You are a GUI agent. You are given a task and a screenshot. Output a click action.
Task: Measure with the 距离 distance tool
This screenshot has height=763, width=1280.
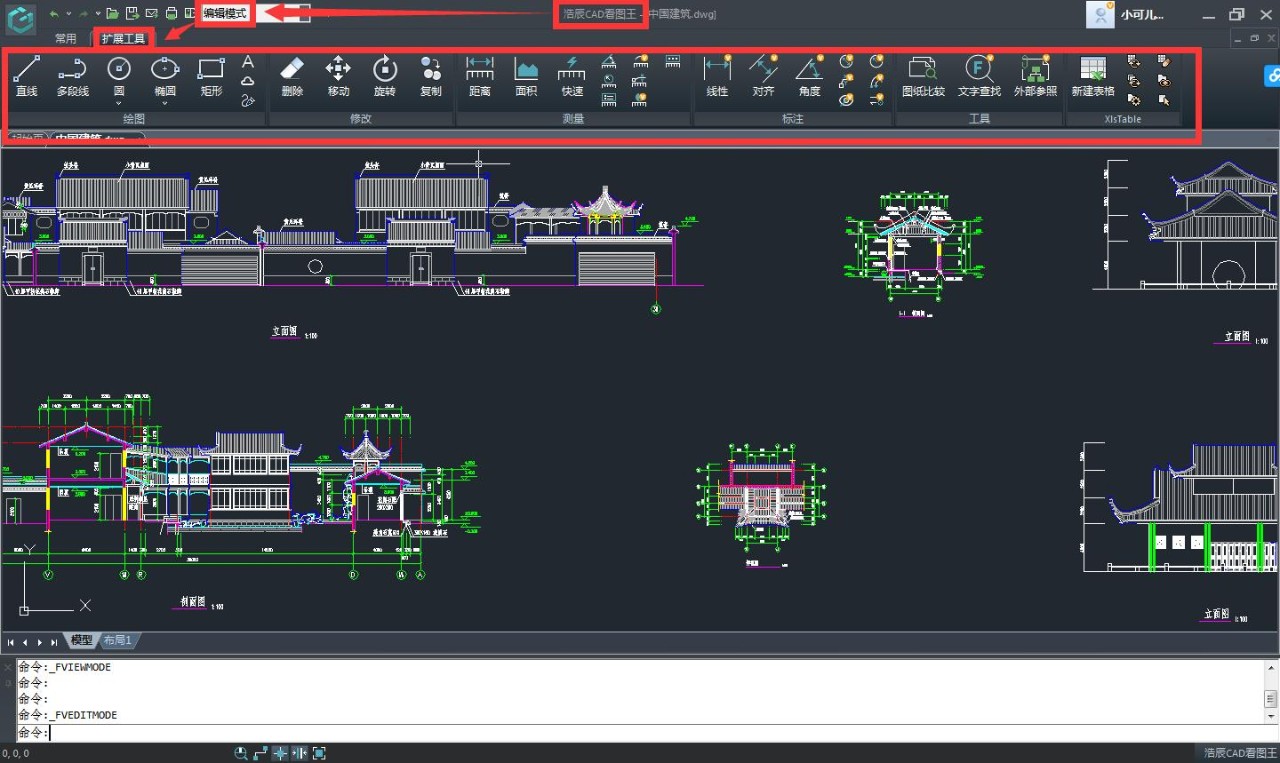pos(480,76)
